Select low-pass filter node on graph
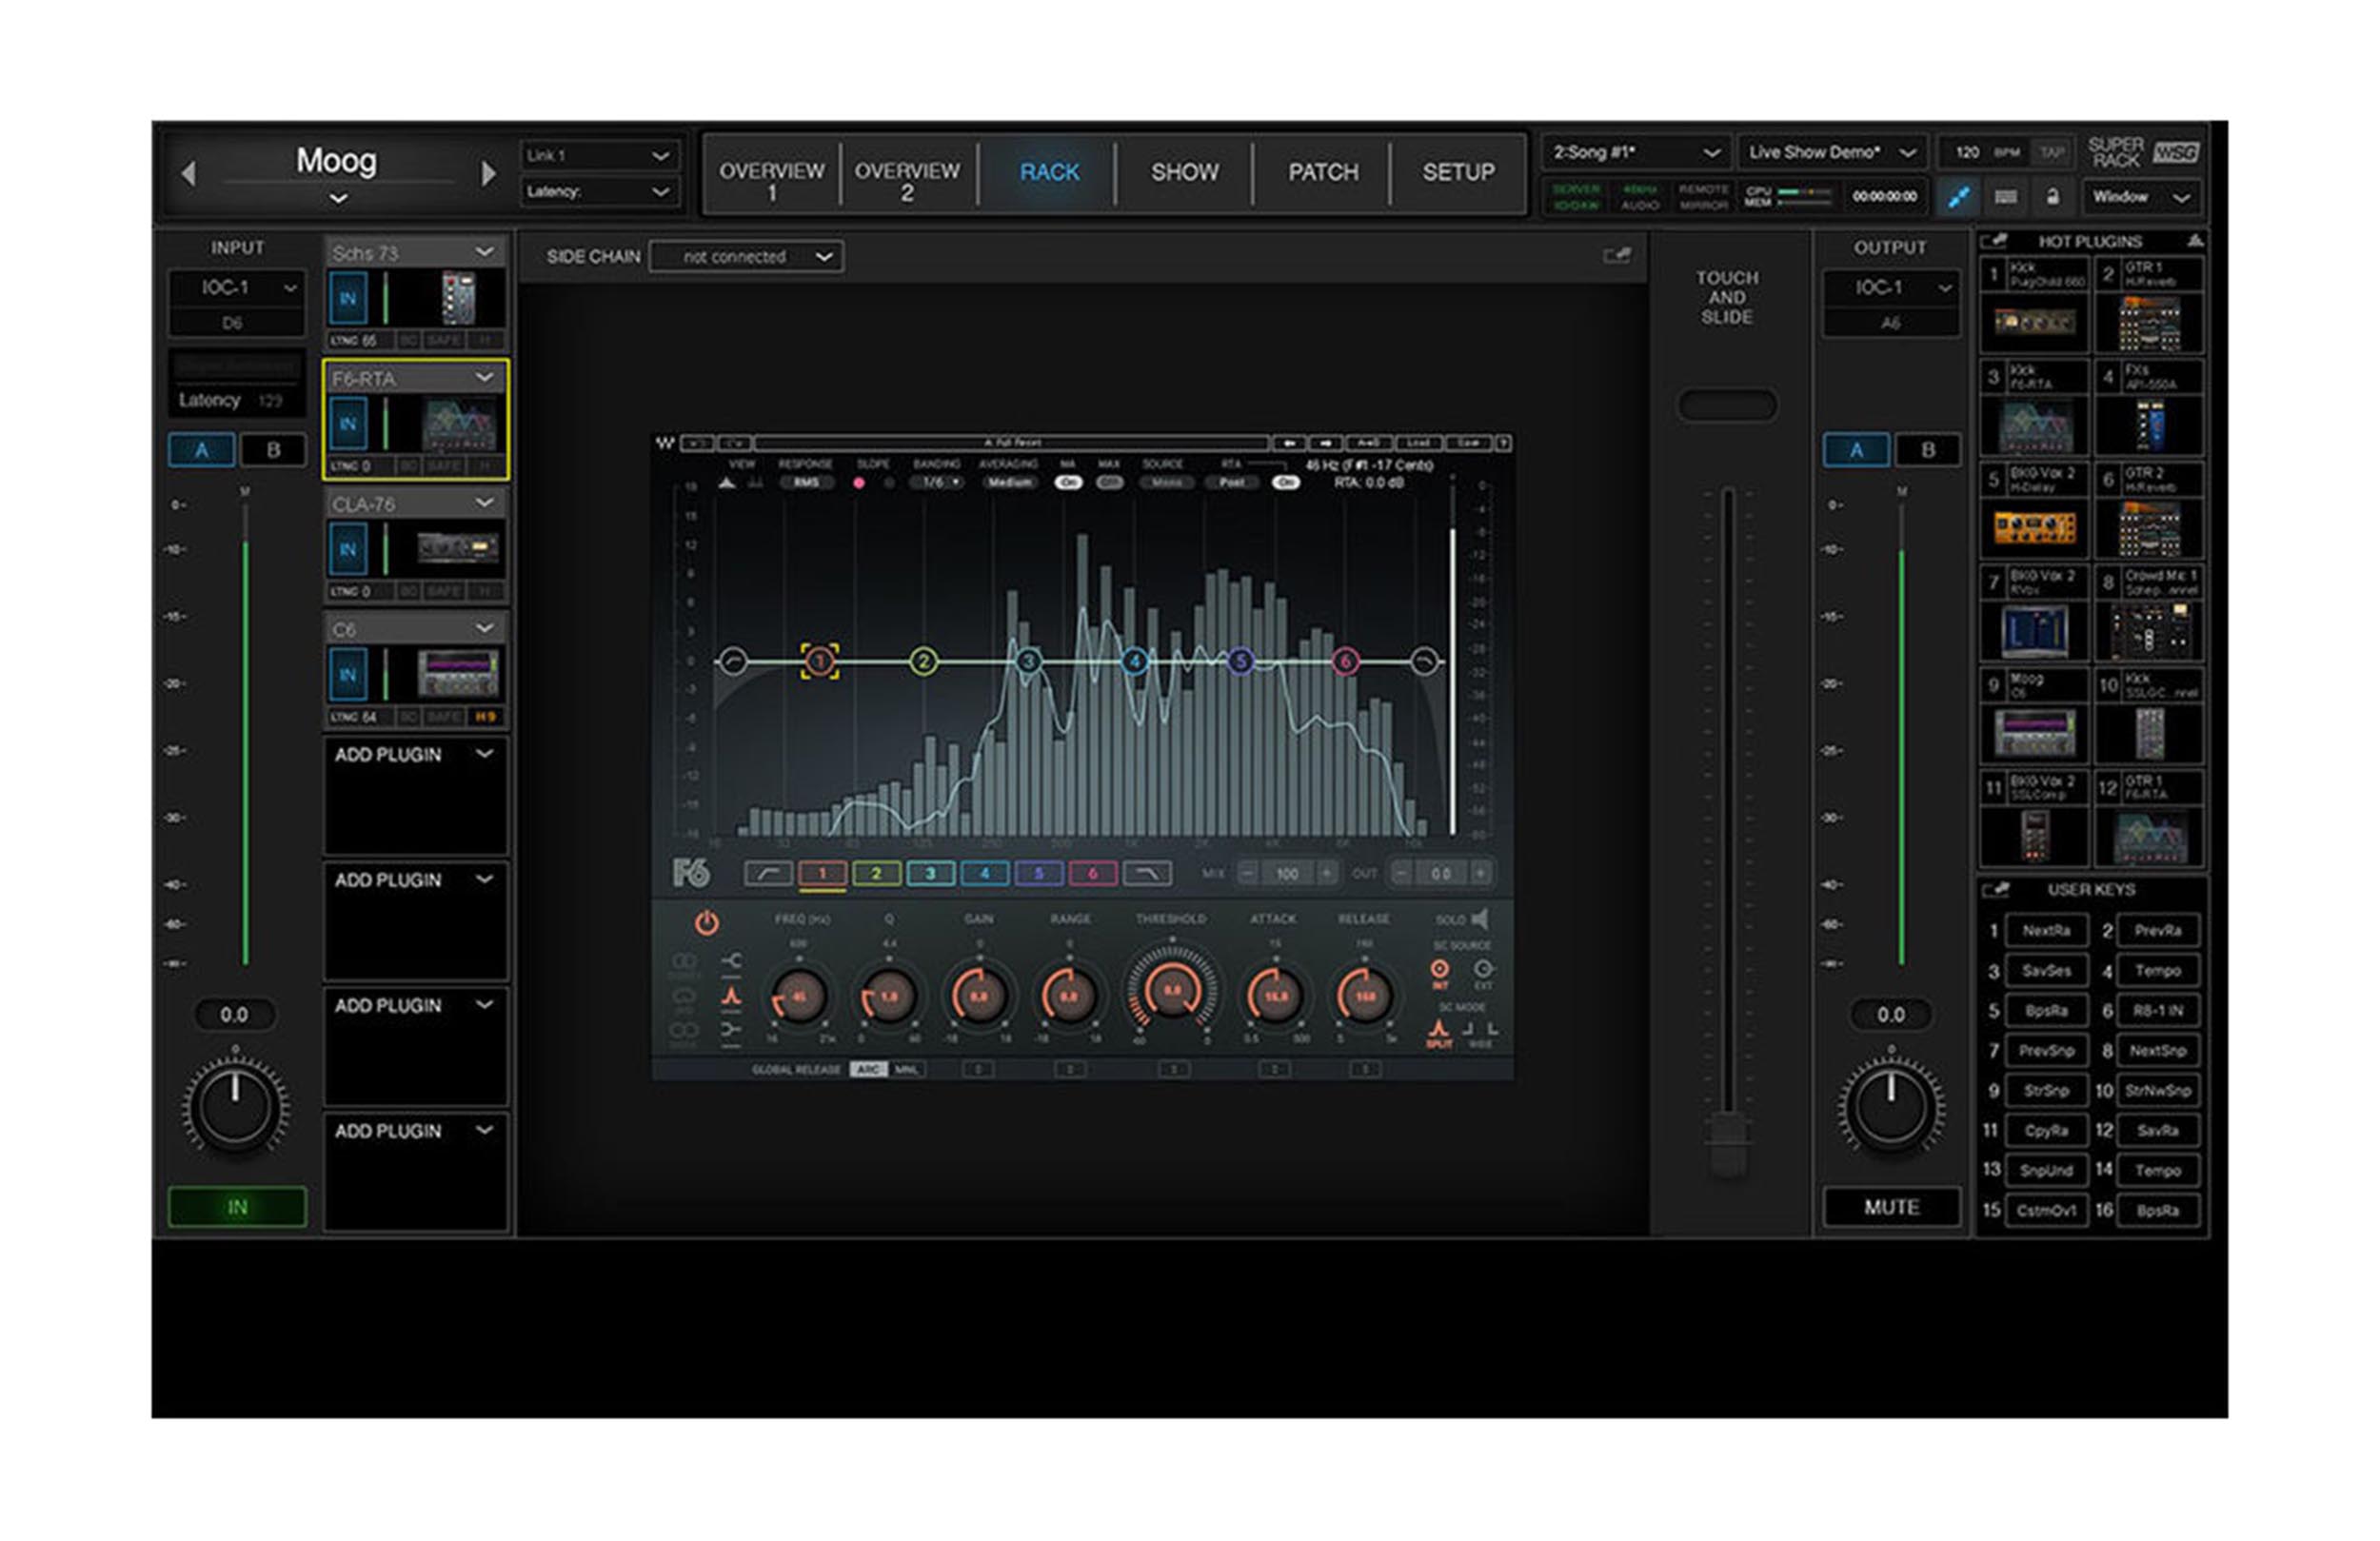The width and height of the screenshot is (2380, 1541). coord(1425,661)
